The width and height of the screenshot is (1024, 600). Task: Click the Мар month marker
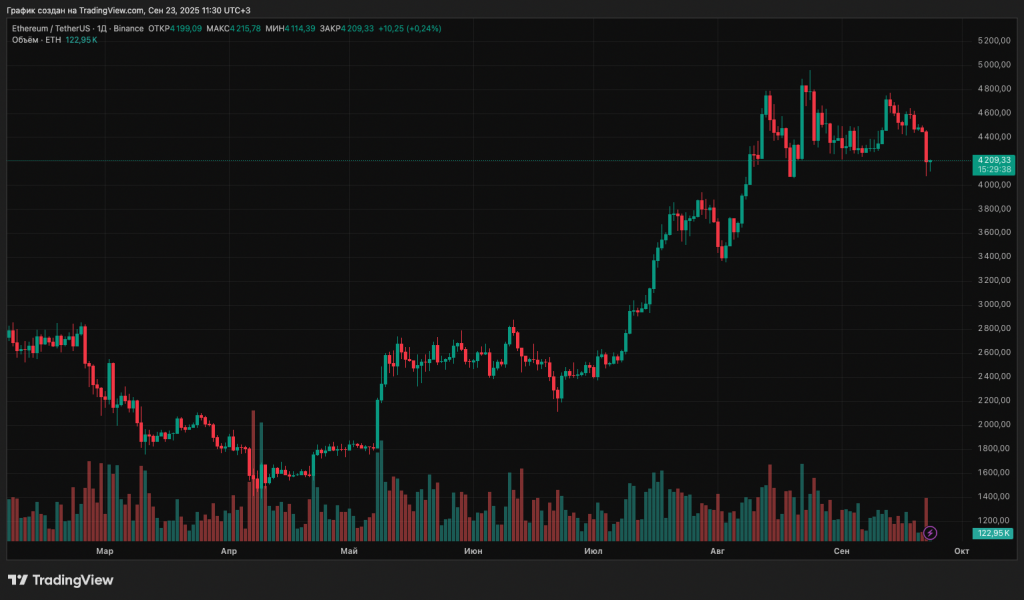[x=104, y=551]
